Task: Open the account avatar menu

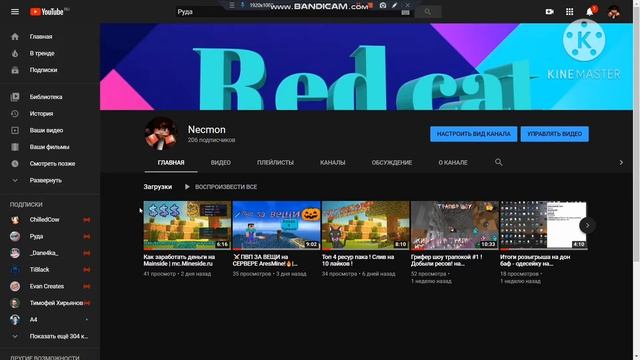Action: [613, 12]
